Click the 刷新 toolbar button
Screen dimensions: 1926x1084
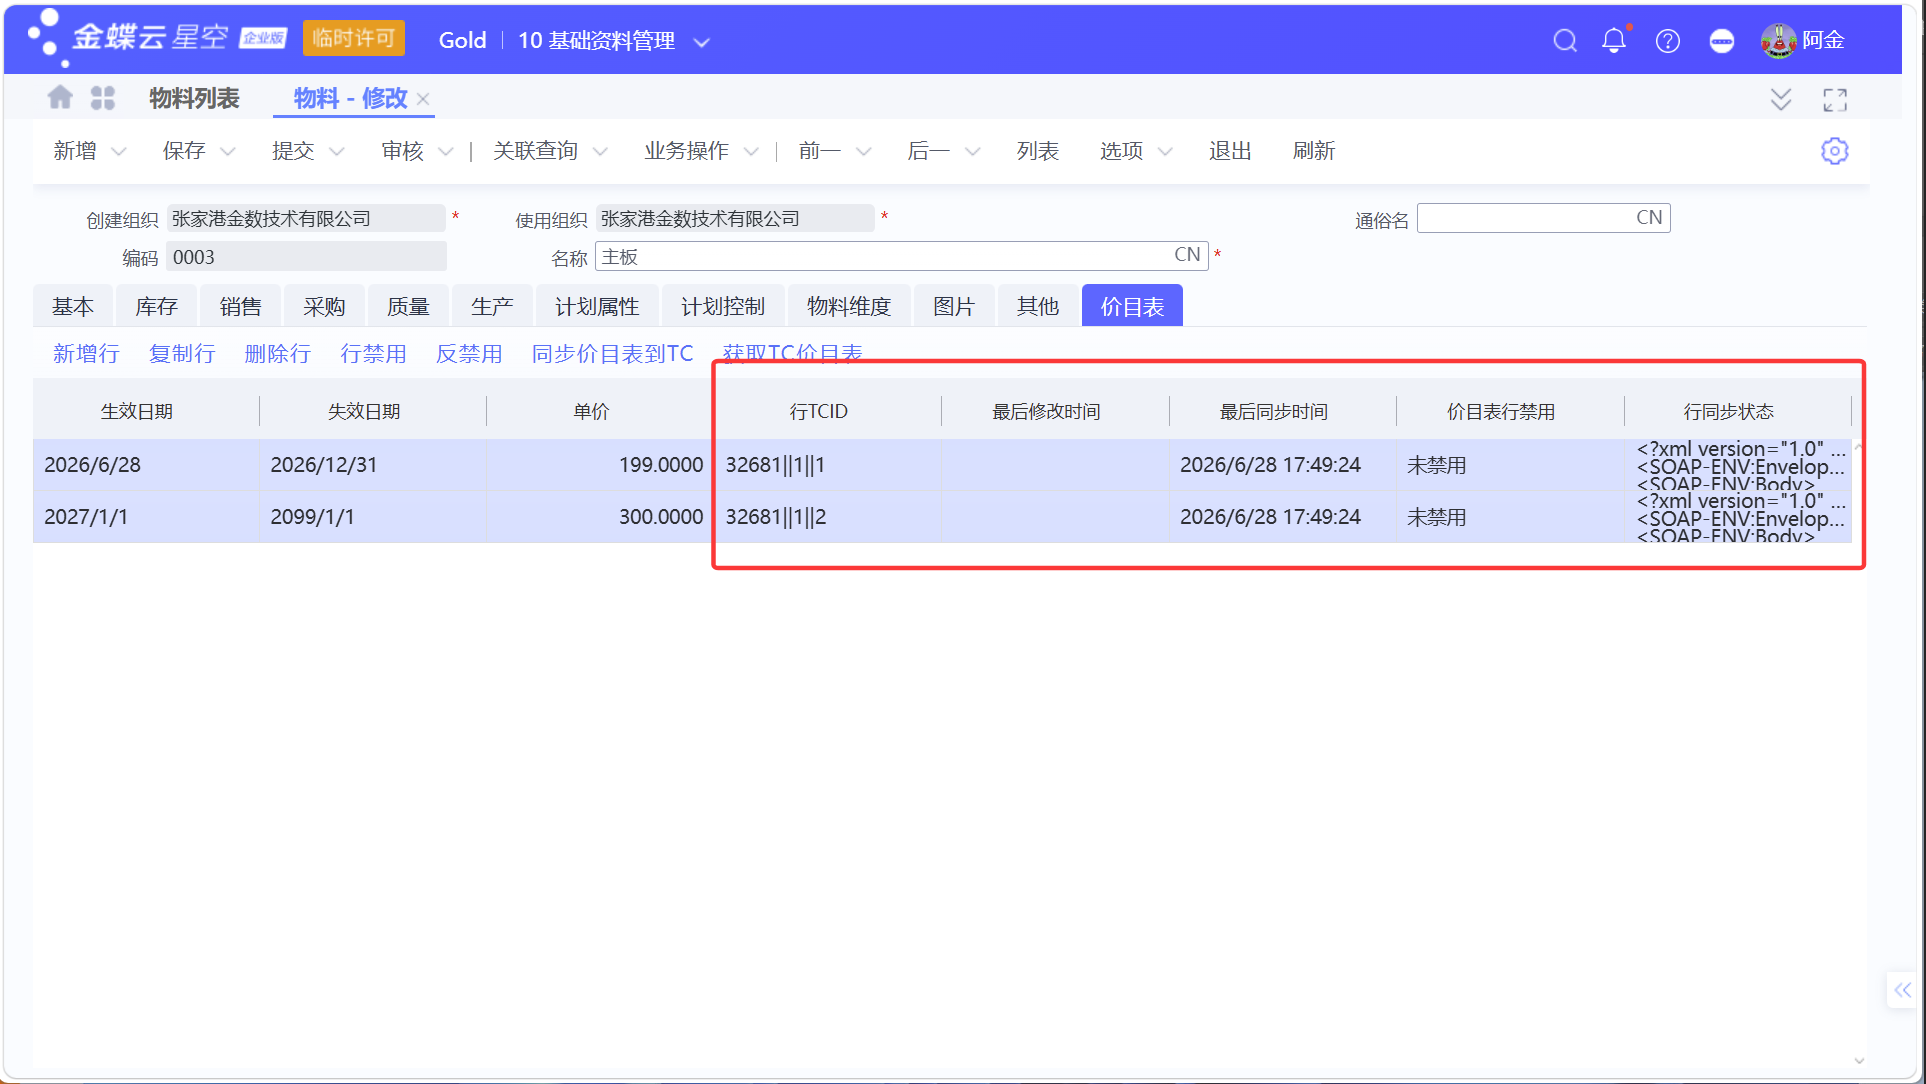(x=1314, y=151)
